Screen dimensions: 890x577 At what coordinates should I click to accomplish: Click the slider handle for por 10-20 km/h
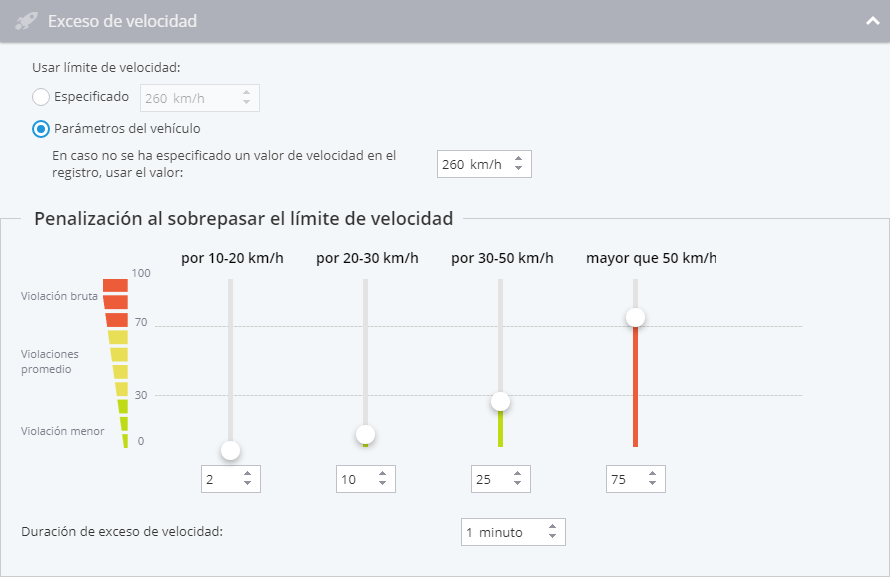point(230,450)
